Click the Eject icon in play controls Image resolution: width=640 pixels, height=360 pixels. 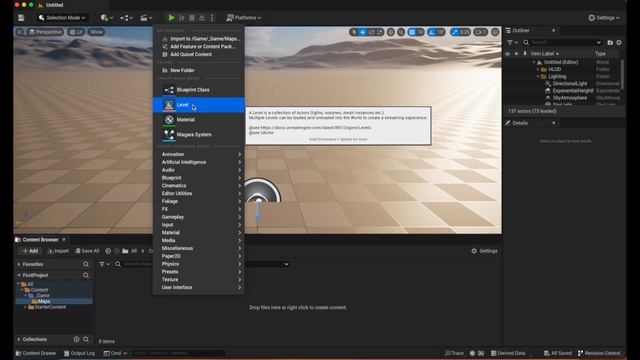pos(202,18)
